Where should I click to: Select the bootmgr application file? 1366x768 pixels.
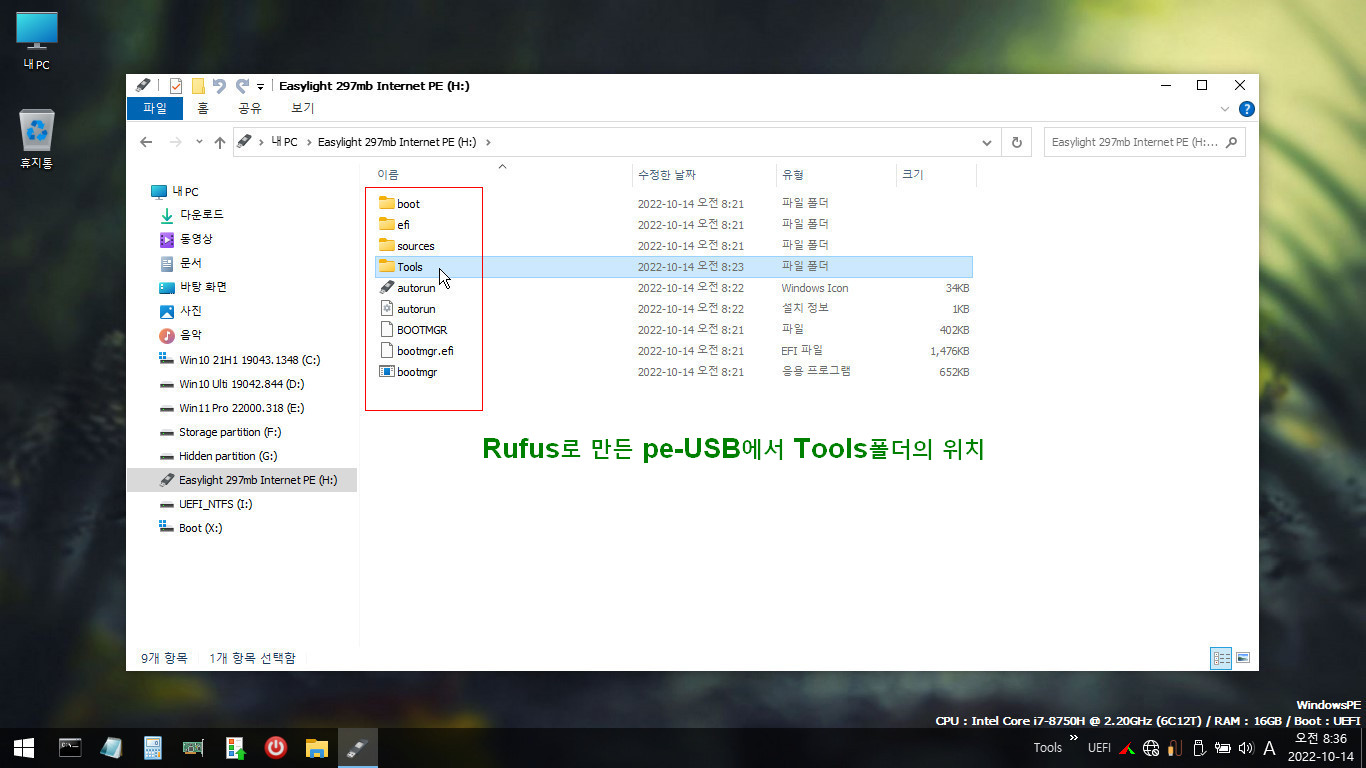(x=417, y=372)
